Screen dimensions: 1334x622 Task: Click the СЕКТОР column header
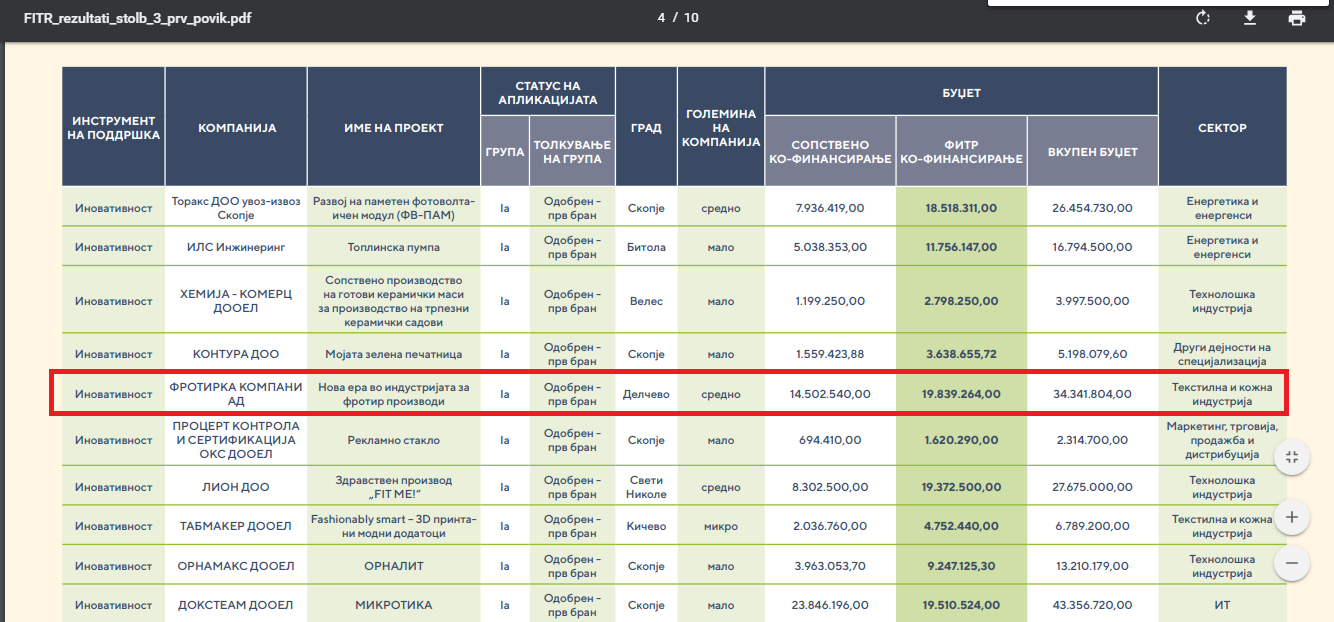(1222, 127)
